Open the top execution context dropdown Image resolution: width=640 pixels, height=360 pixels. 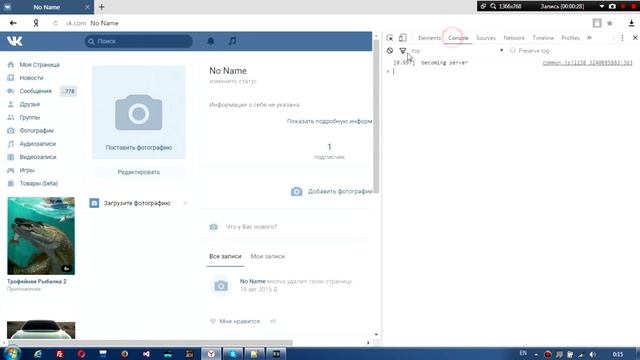457,51
